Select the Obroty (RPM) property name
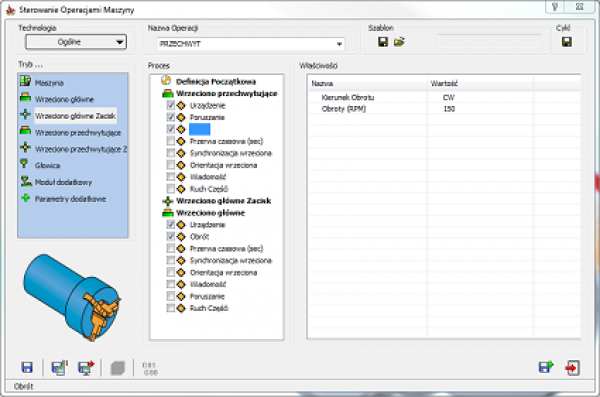The image size is (600, 397). tap(344, 109)
